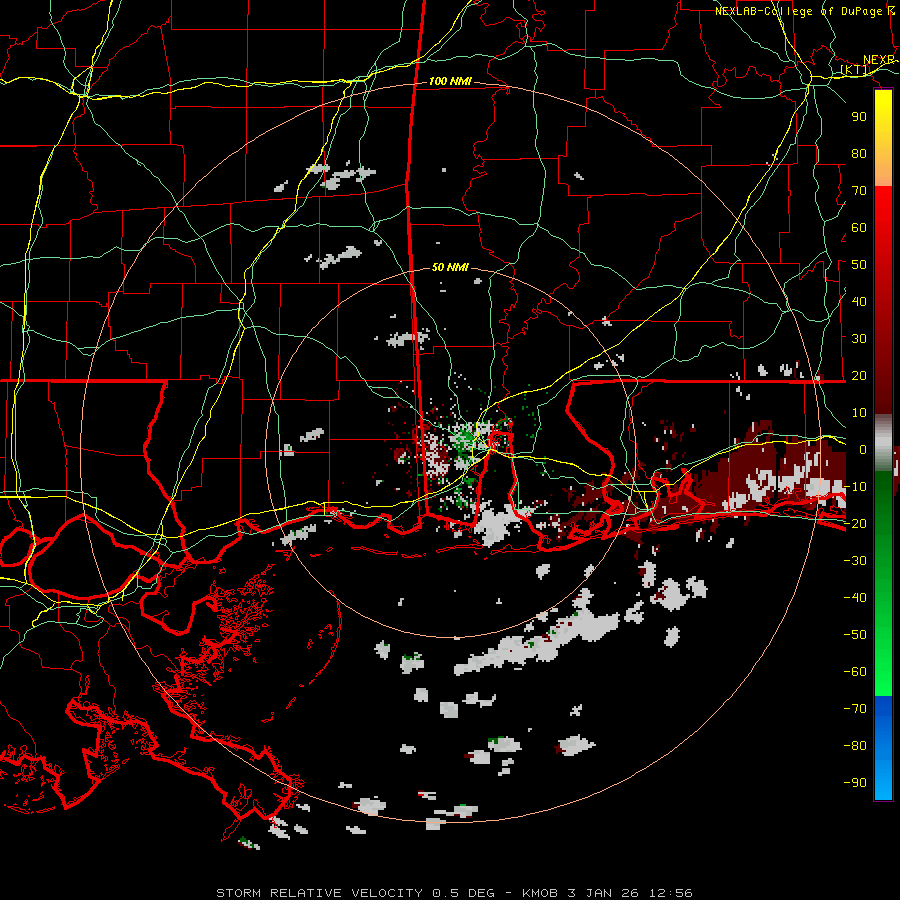Viewport: 900px width, 900px height.
Task: Click the STORM RELATIVE VELOCITY caption text
Action: click(x=319, y=893)
